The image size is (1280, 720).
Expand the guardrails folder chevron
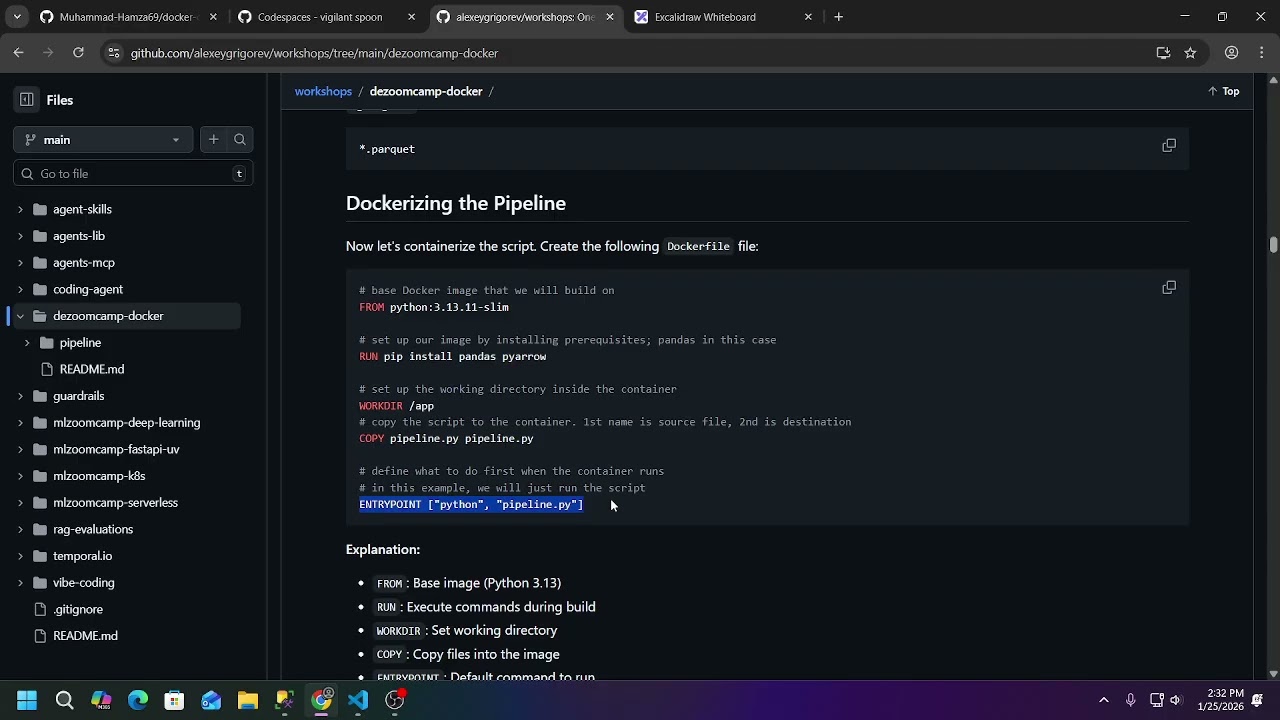click(20, 396)
